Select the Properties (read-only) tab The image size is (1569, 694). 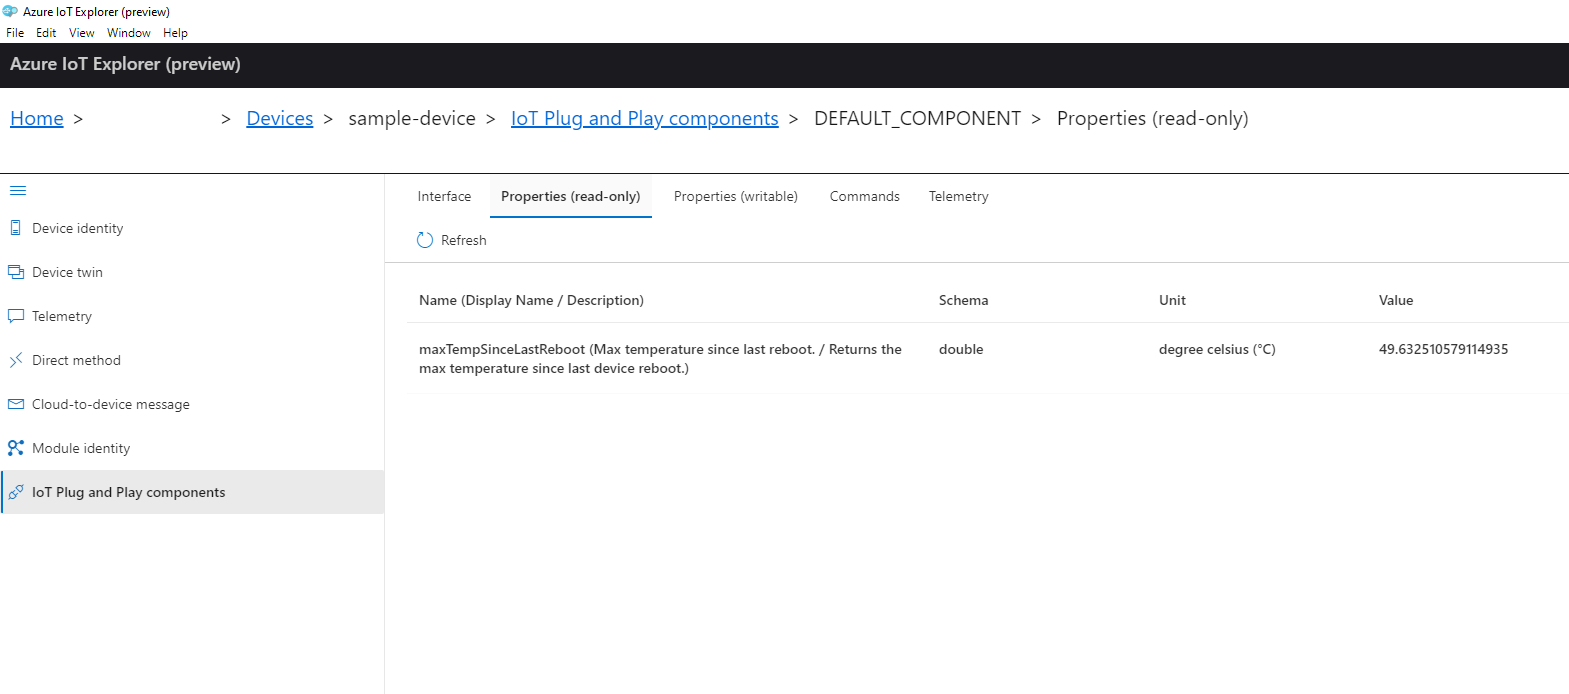(x=570, y=196)
